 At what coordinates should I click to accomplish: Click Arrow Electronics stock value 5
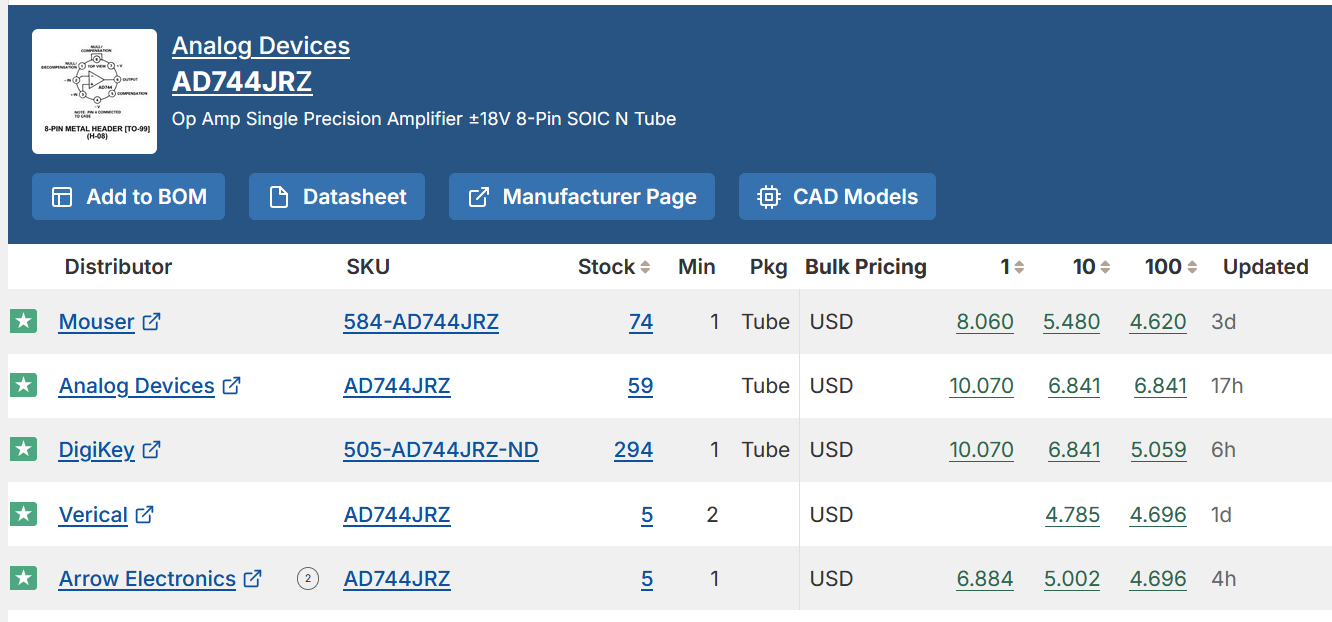pyautogui.click(x=647, y=579)
